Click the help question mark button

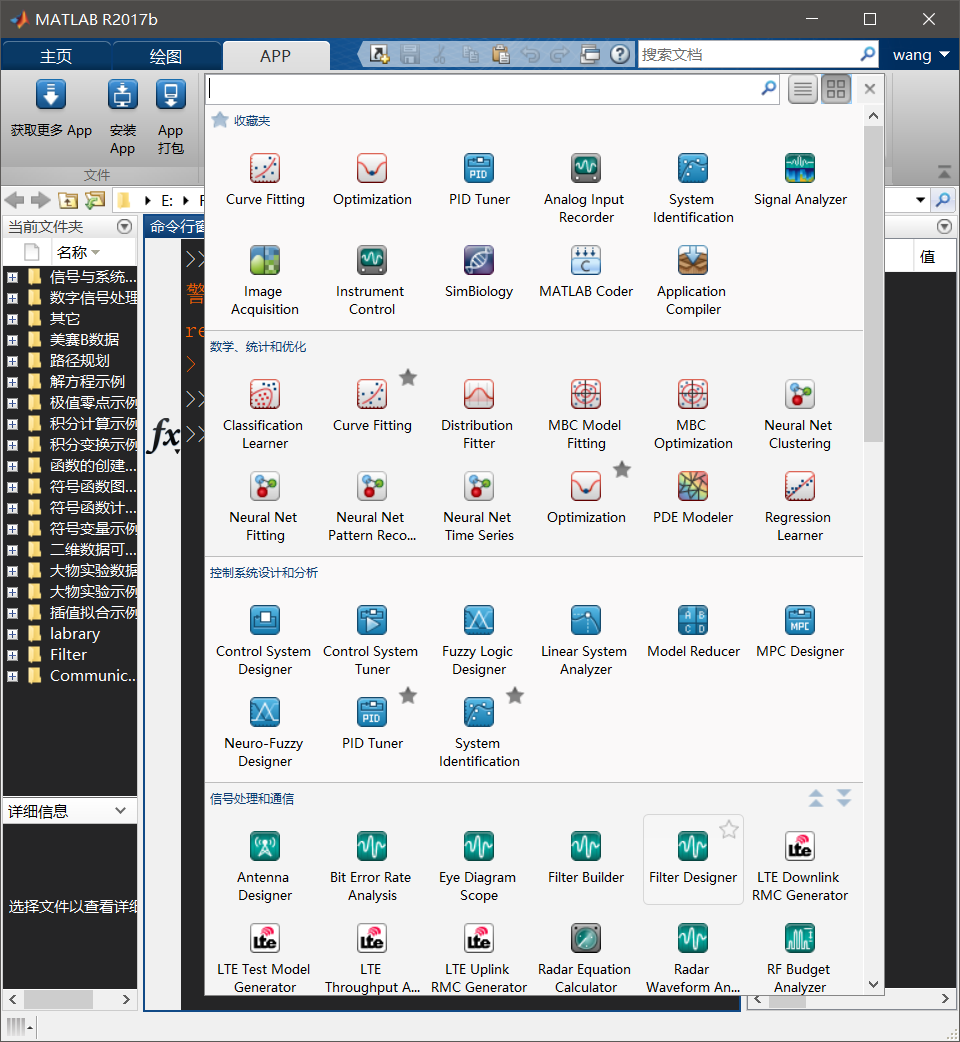[x=619, y=54]
